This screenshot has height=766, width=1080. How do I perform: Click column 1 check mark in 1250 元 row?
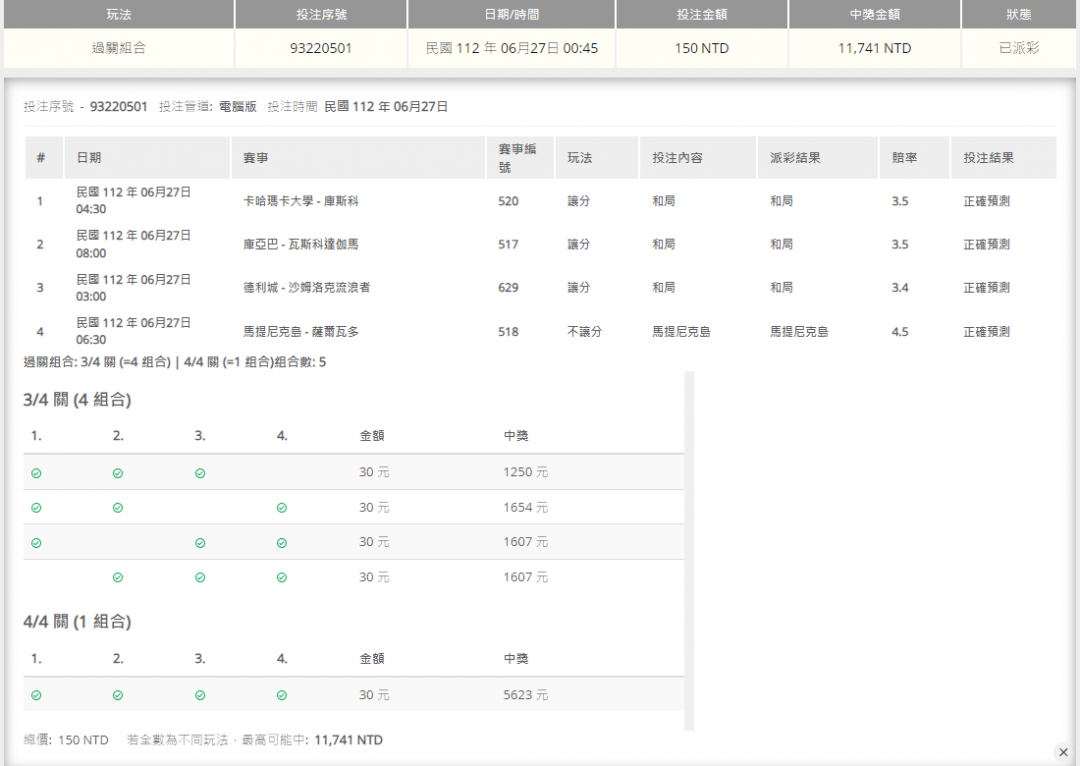(36, 473)
